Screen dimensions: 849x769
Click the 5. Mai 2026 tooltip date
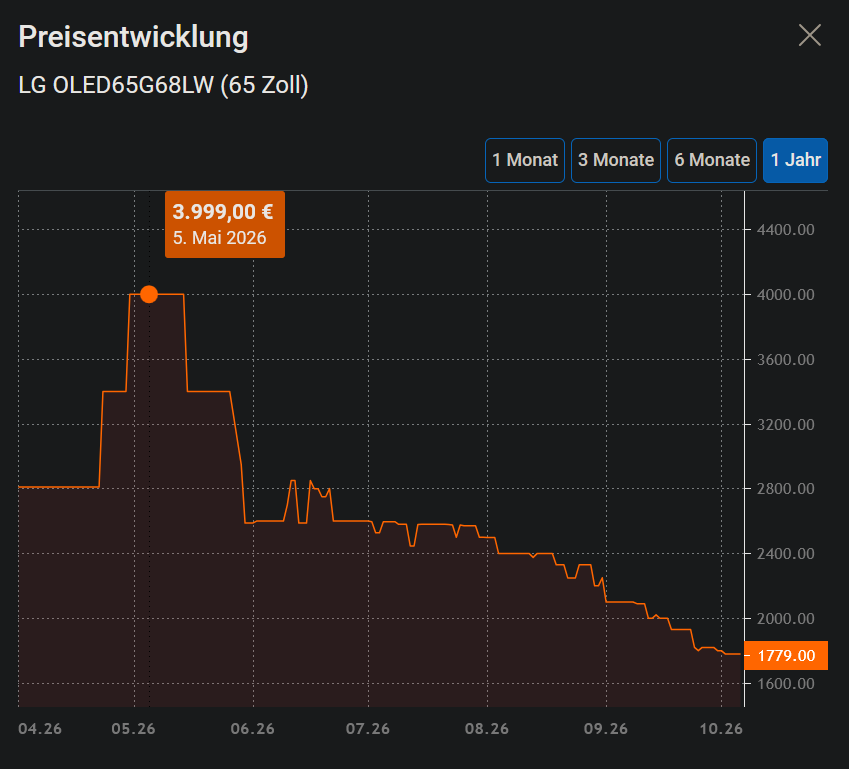pyautogui.click(x=219, y=238)
